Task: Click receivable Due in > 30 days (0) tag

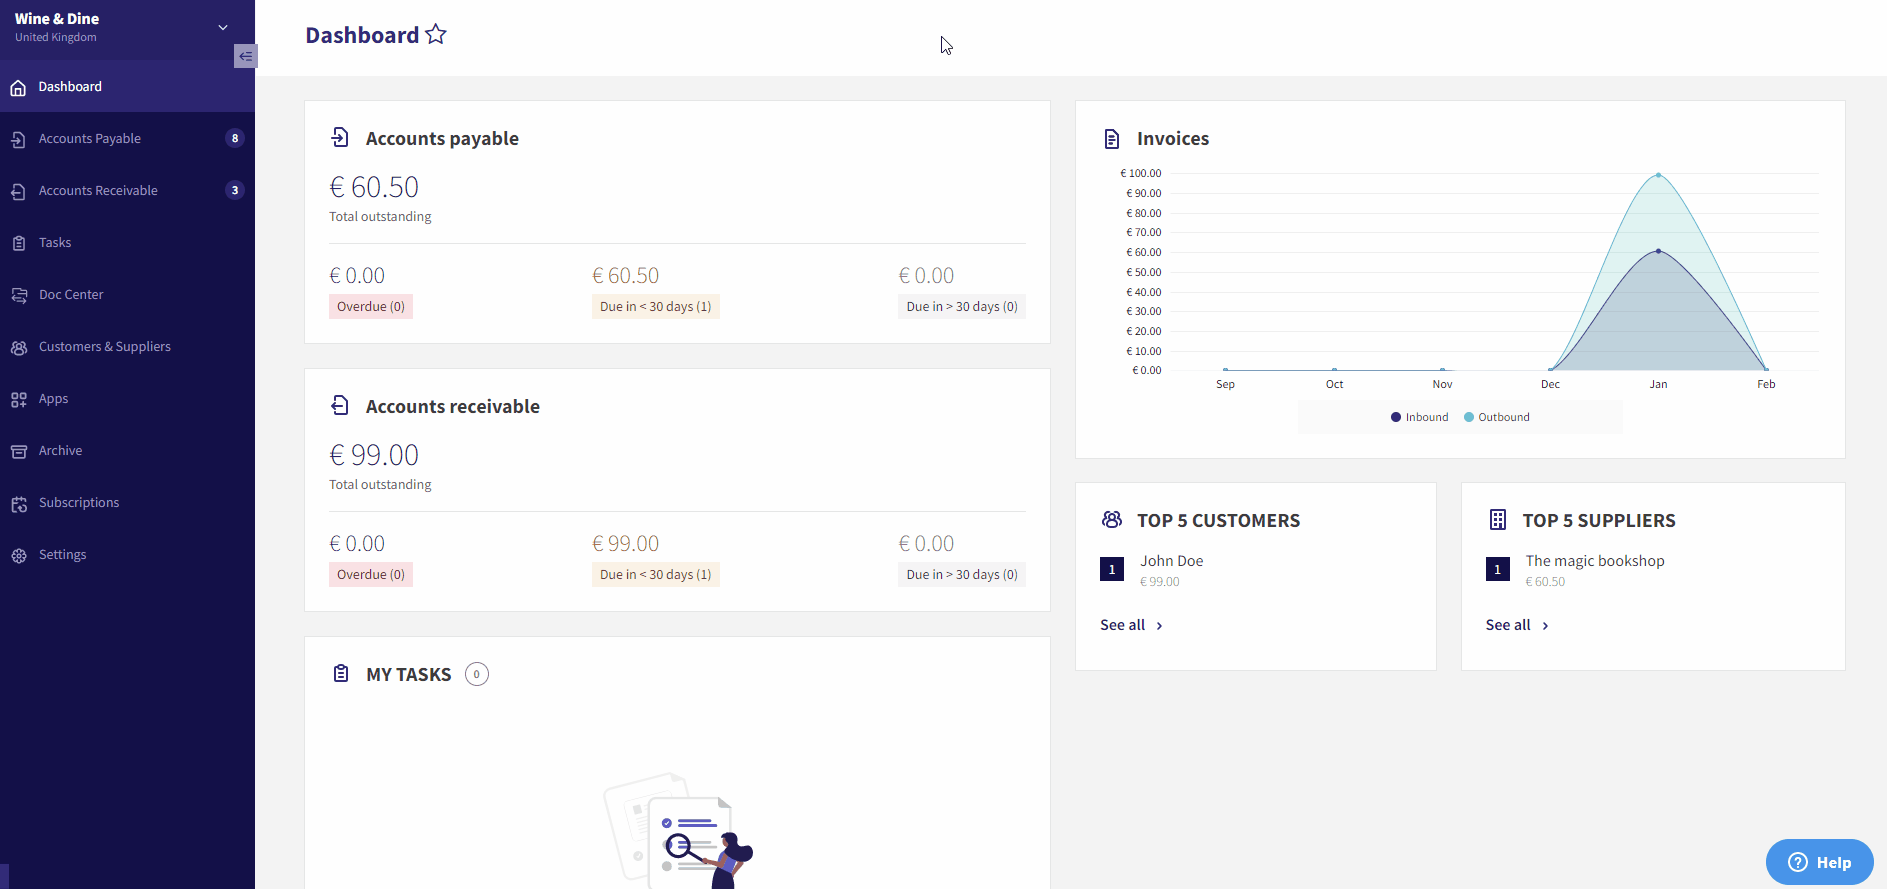Action: (962, 575)
